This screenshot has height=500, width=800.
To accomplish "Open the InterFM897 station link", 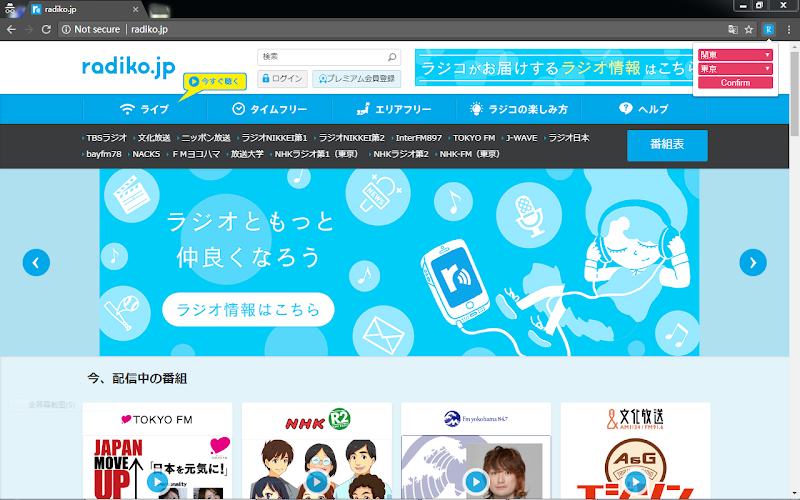I will click(x=418, y=138).
